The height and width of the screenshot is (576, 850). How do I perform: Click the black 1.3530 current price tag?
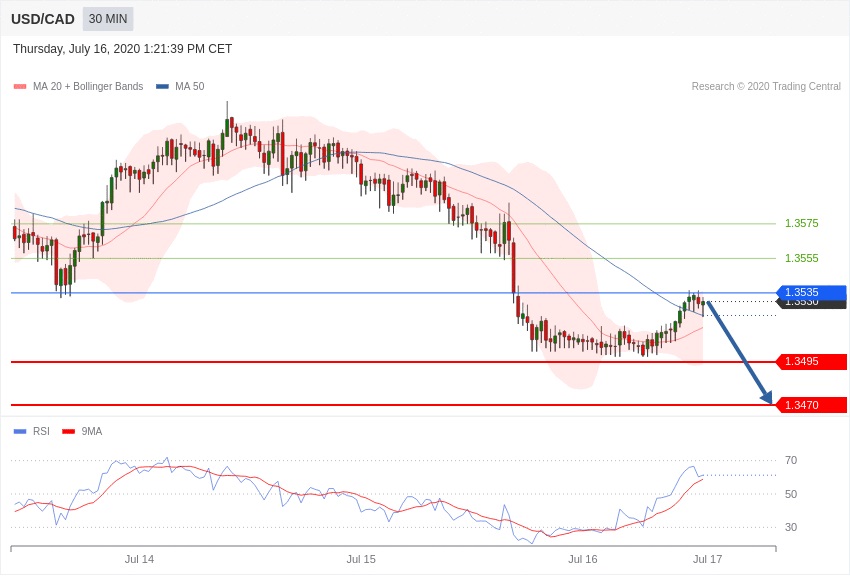pyautogui.click(x=812, y=304)
